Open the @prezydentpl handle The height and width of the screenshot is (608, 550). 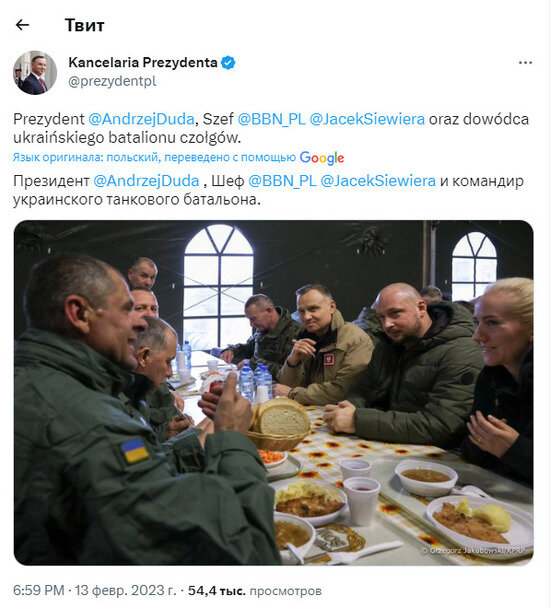[112, 81]
